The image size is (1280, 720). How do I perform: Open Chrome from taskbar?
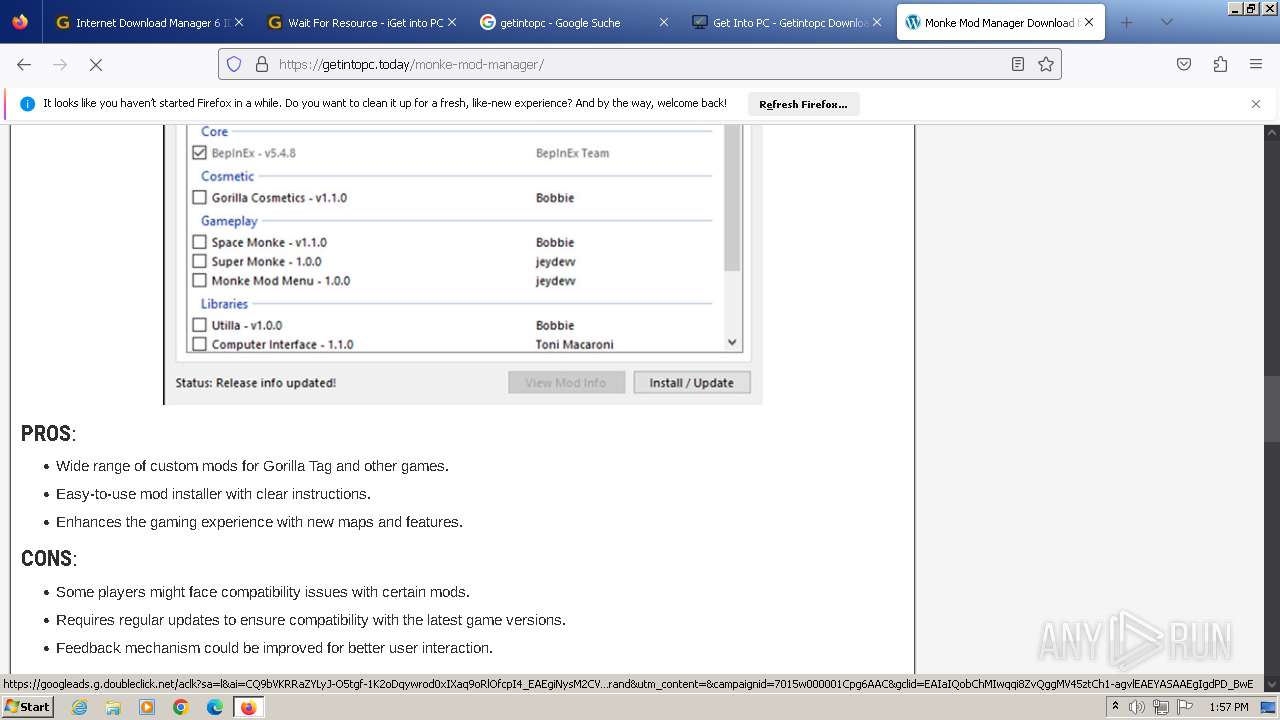coord(181,707)
